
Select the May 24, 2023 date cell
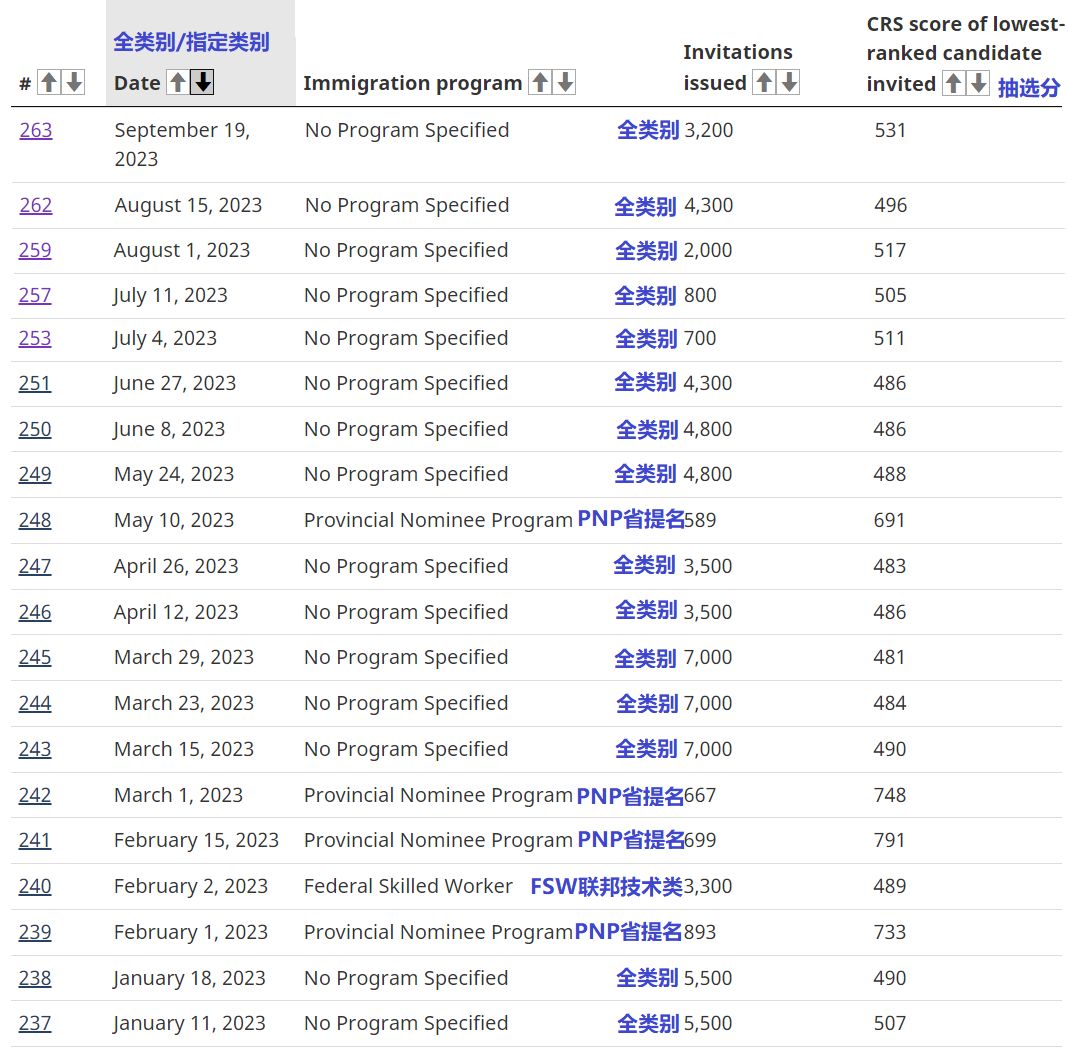tap(174, 474)
